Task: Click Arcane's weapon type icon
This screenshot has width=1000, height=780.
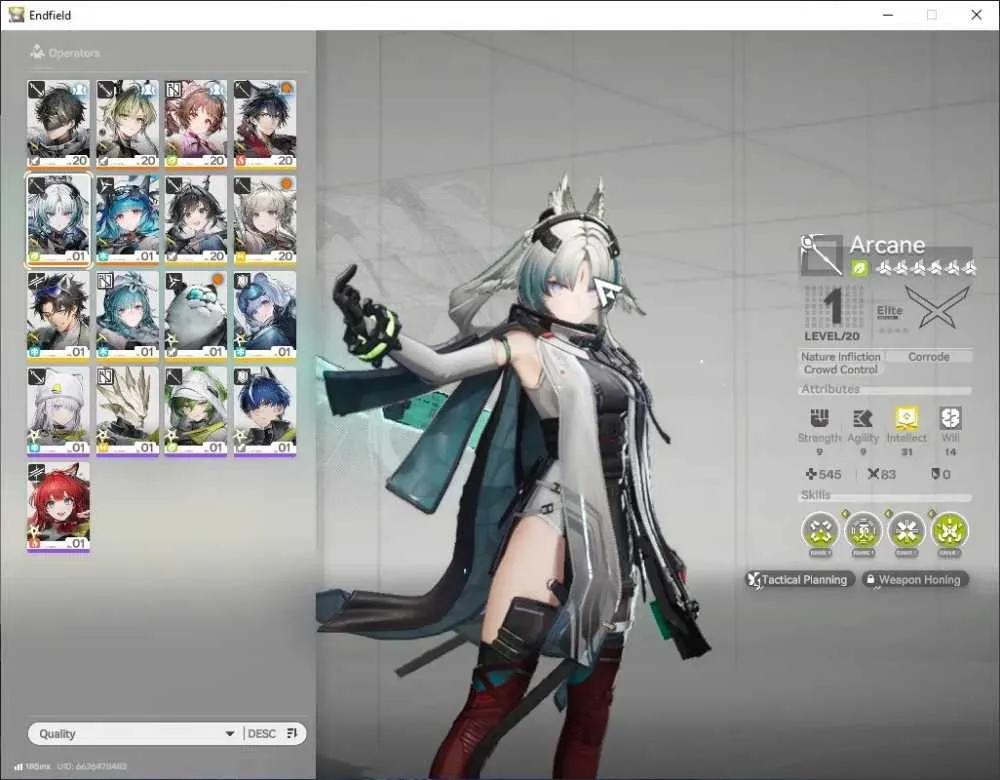Action: click(x=821, y=255)
